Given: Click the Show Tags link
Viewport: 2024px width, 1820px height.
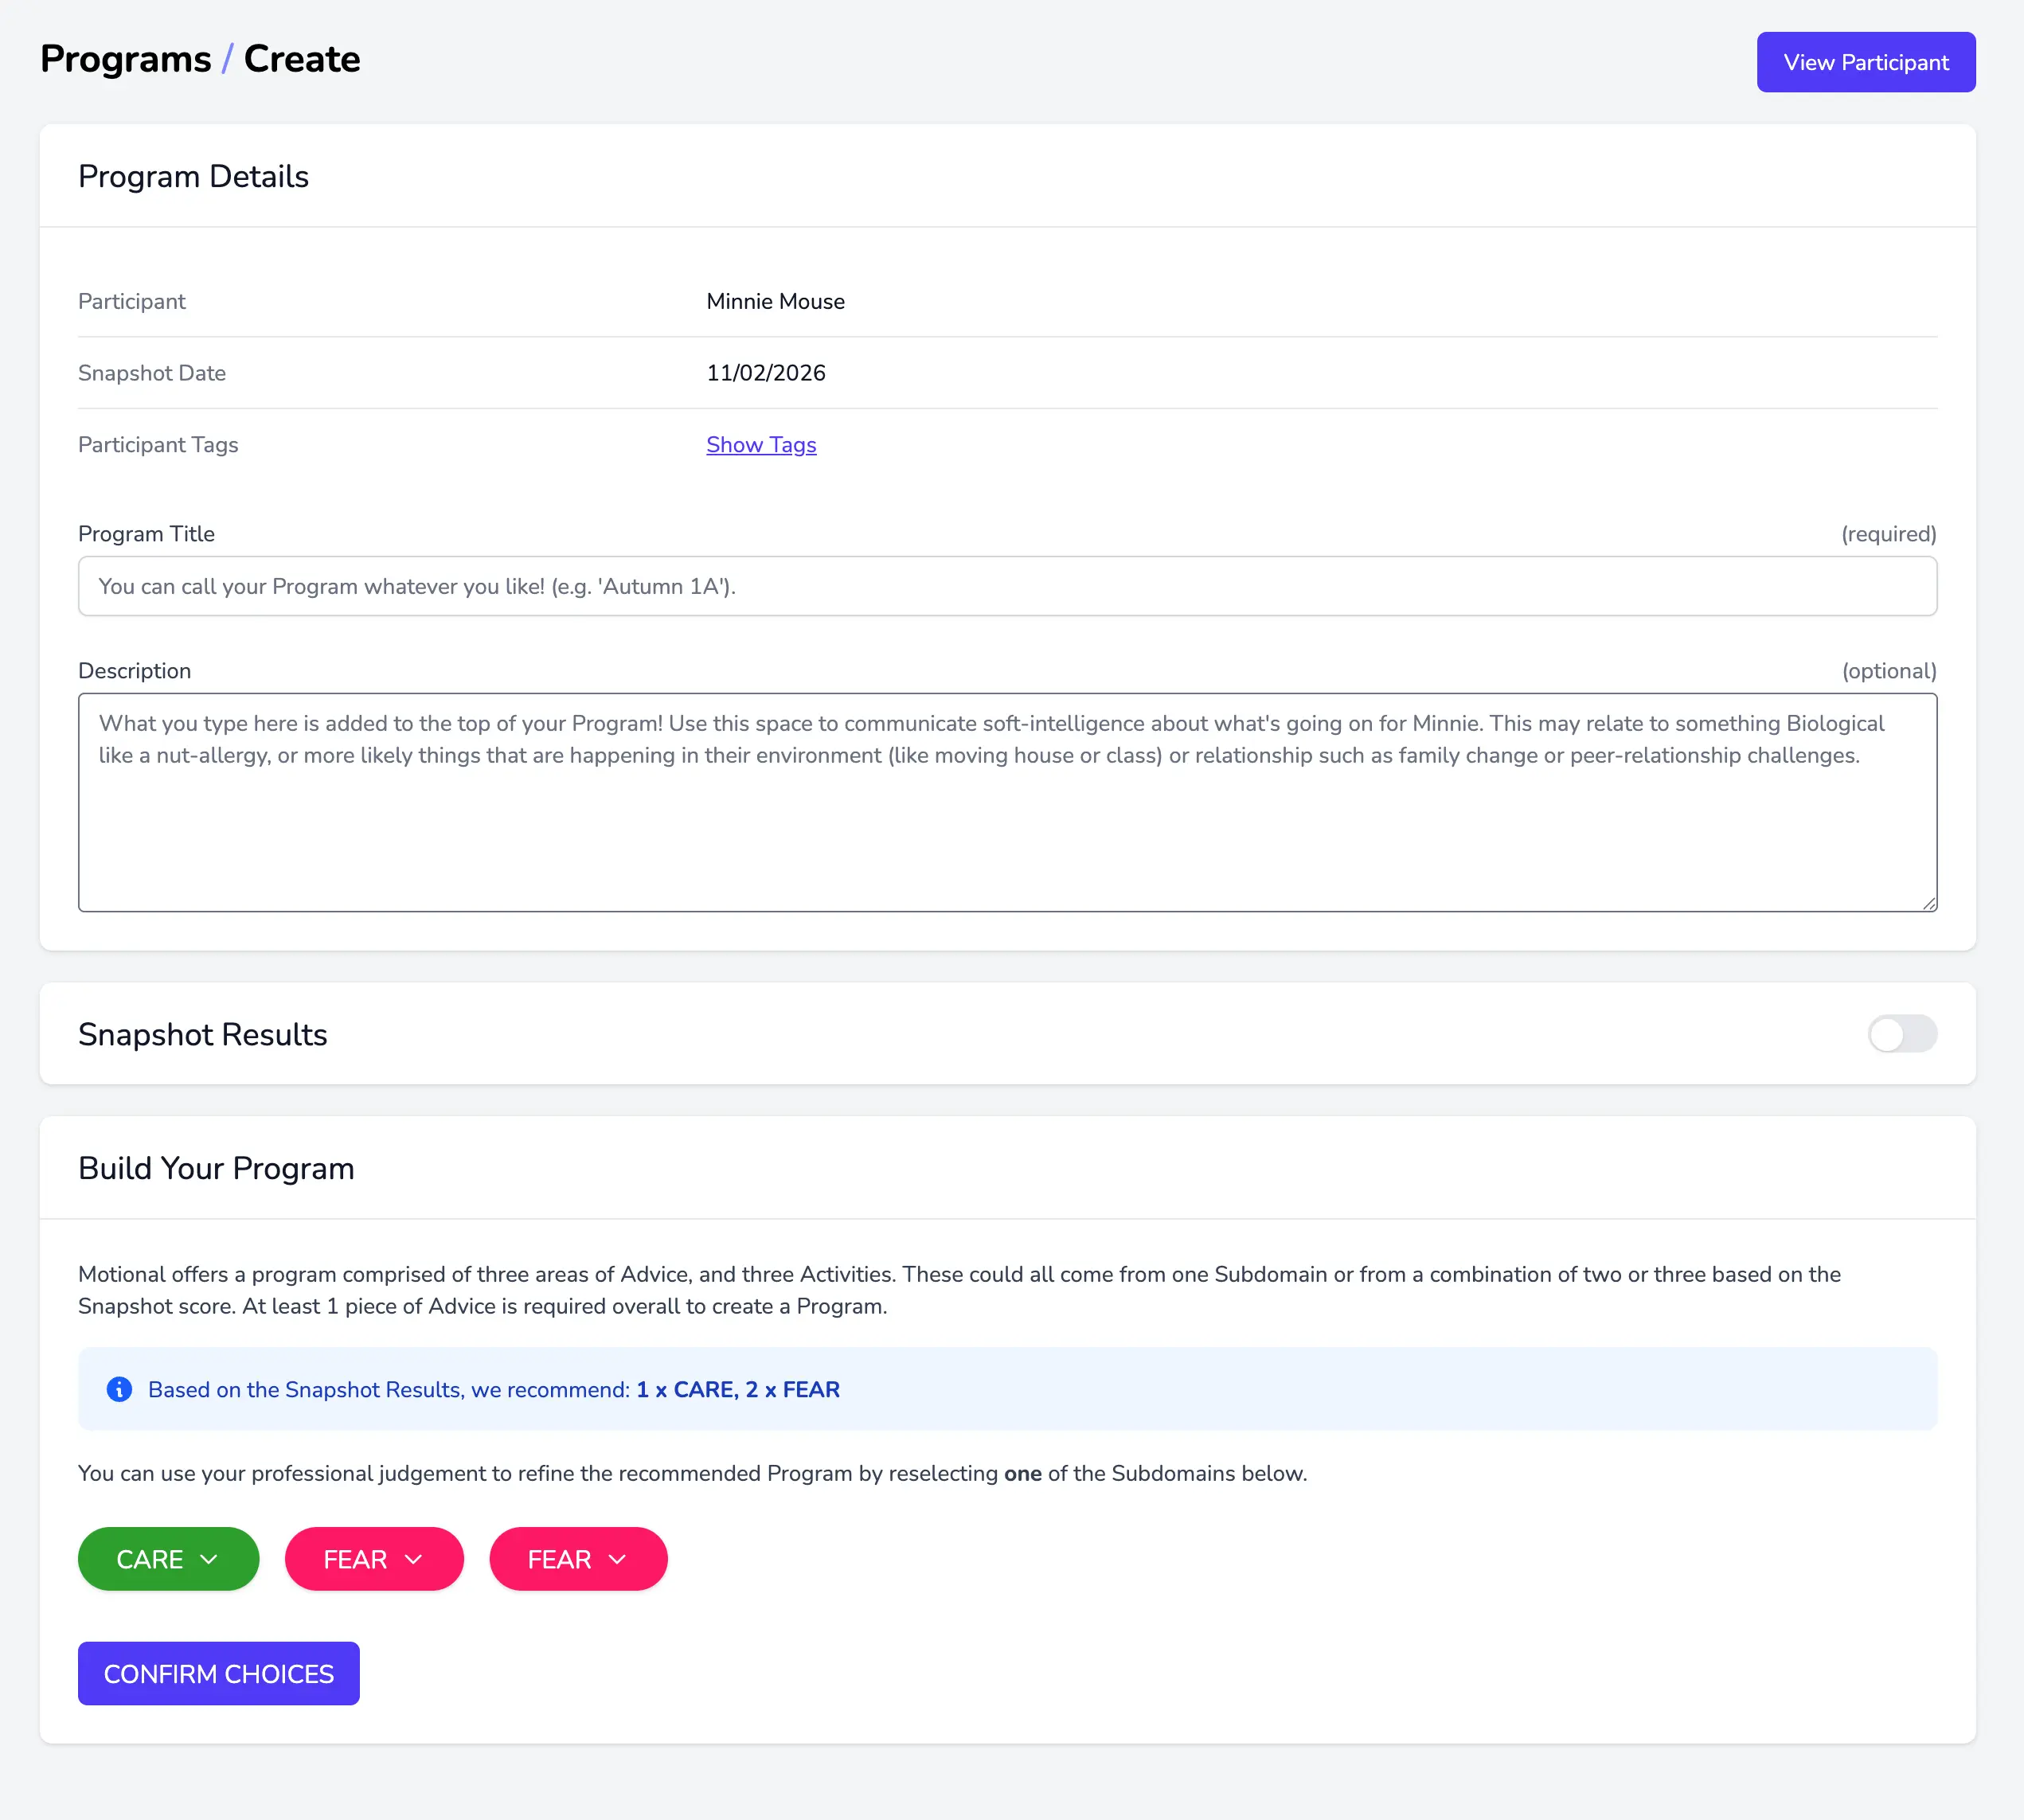Looking at the screenshot, I should tap(761, 445).
